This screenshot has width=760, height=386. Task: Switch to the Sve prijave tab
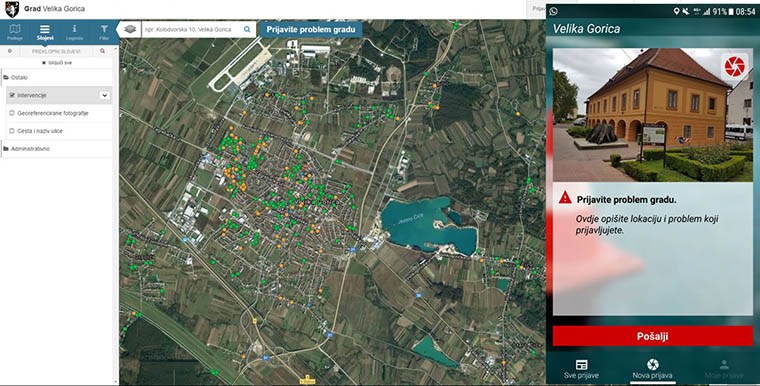tap(581, 369)
